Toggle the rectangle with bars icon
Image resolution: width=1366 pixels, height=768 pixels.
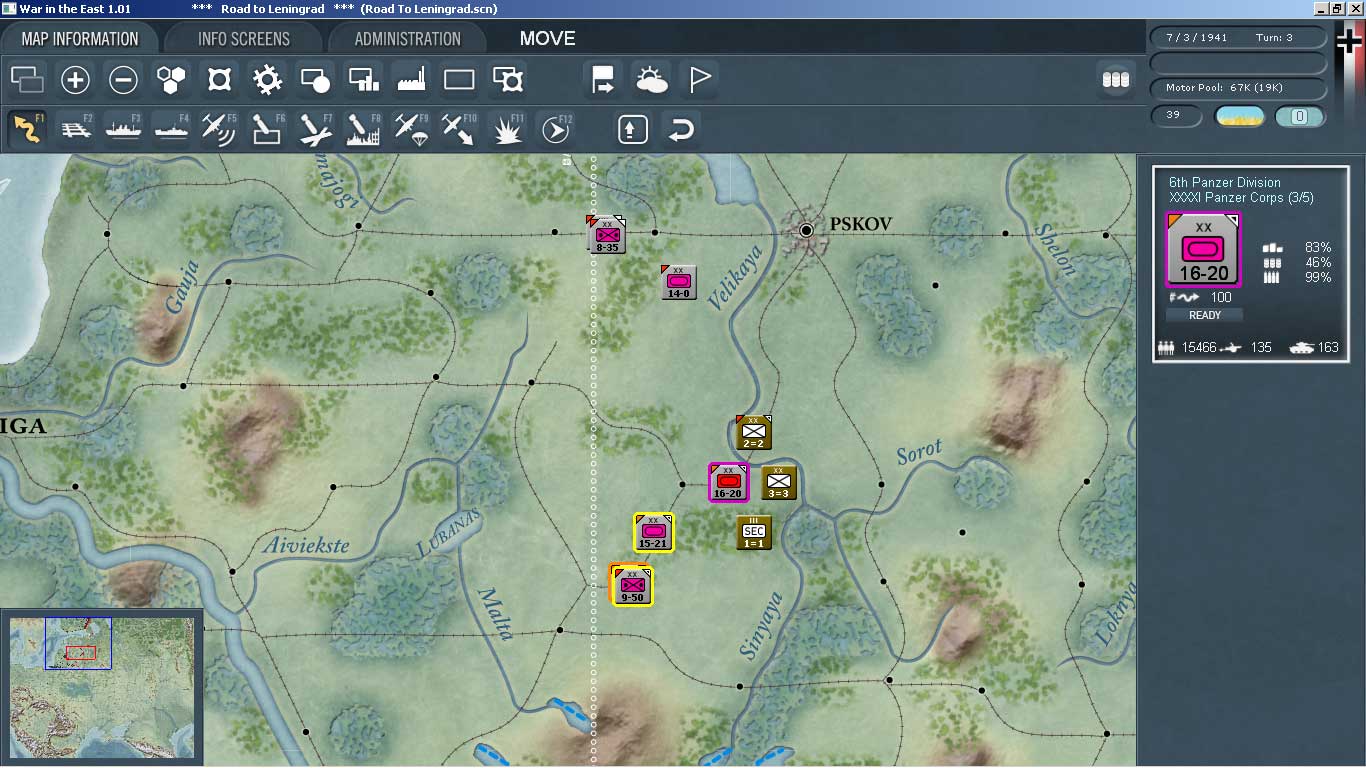pyautogui.click(x=363, y=79)
